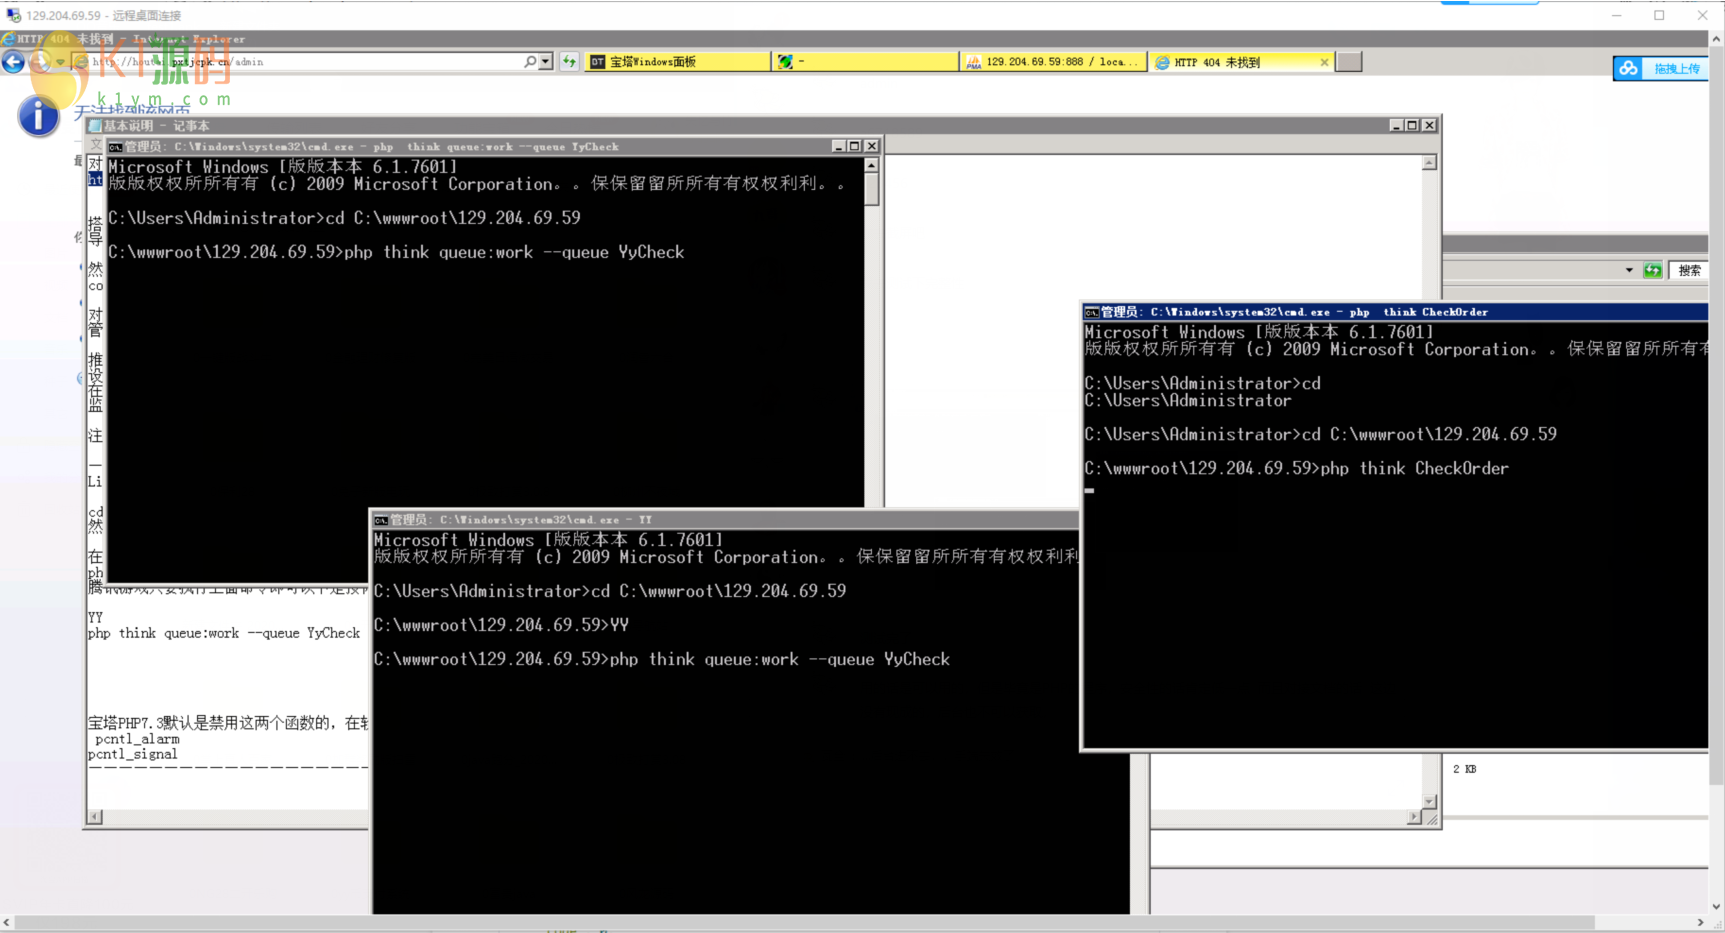Viewport: 1725px width, 933px height.
Task: Open a new blank IE tab
Action: (x=1349, y=62)
